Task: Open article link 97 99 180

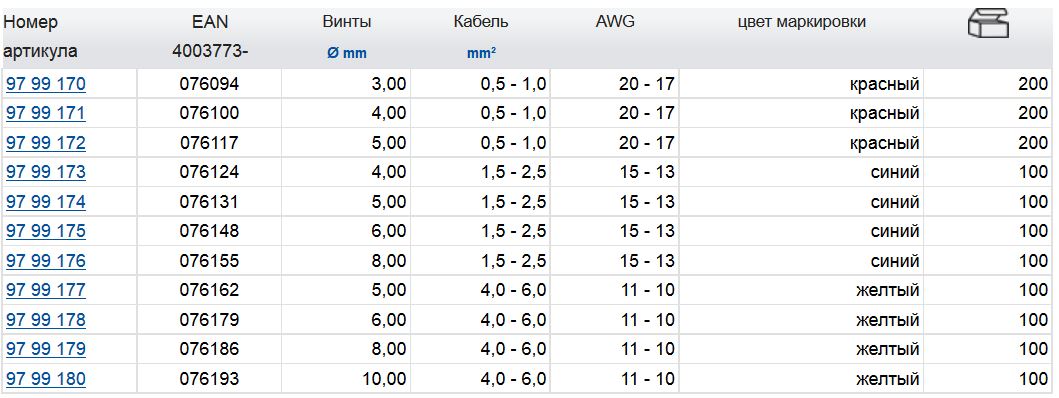Action: coord(46,378)
